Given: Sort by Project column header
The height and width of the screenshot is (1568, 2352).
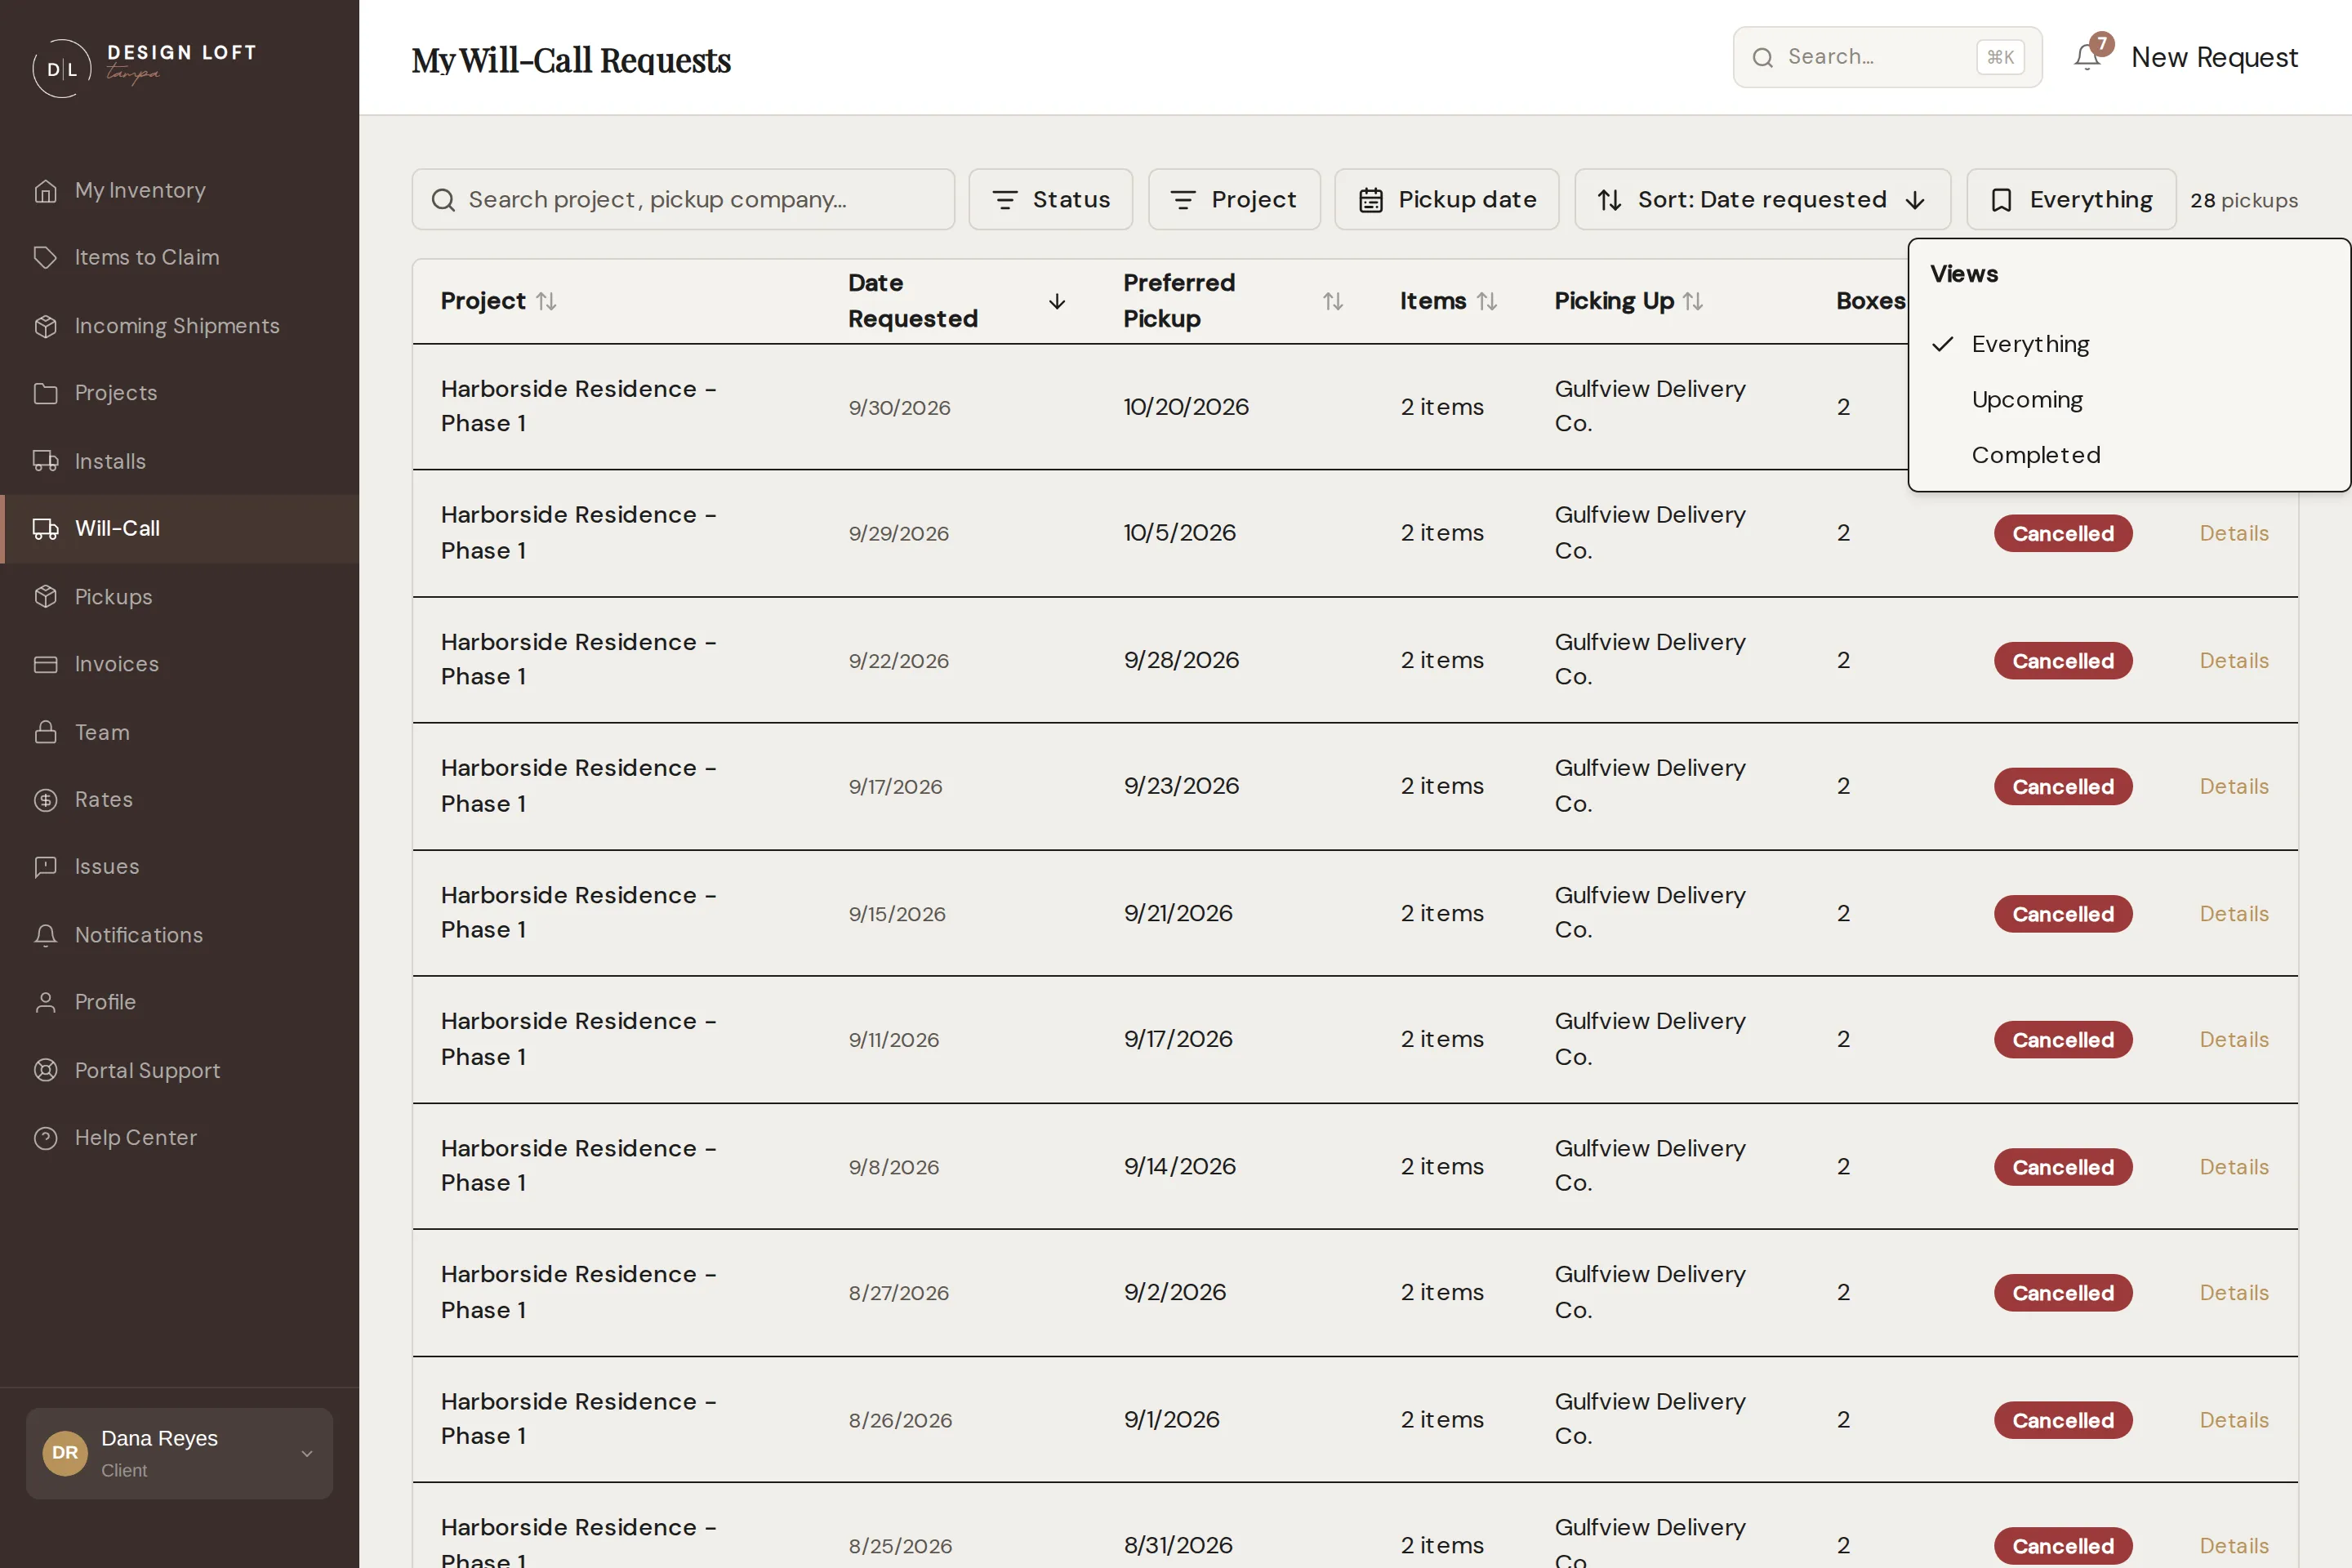Looking at the screenshot, I should coord(498,300).
